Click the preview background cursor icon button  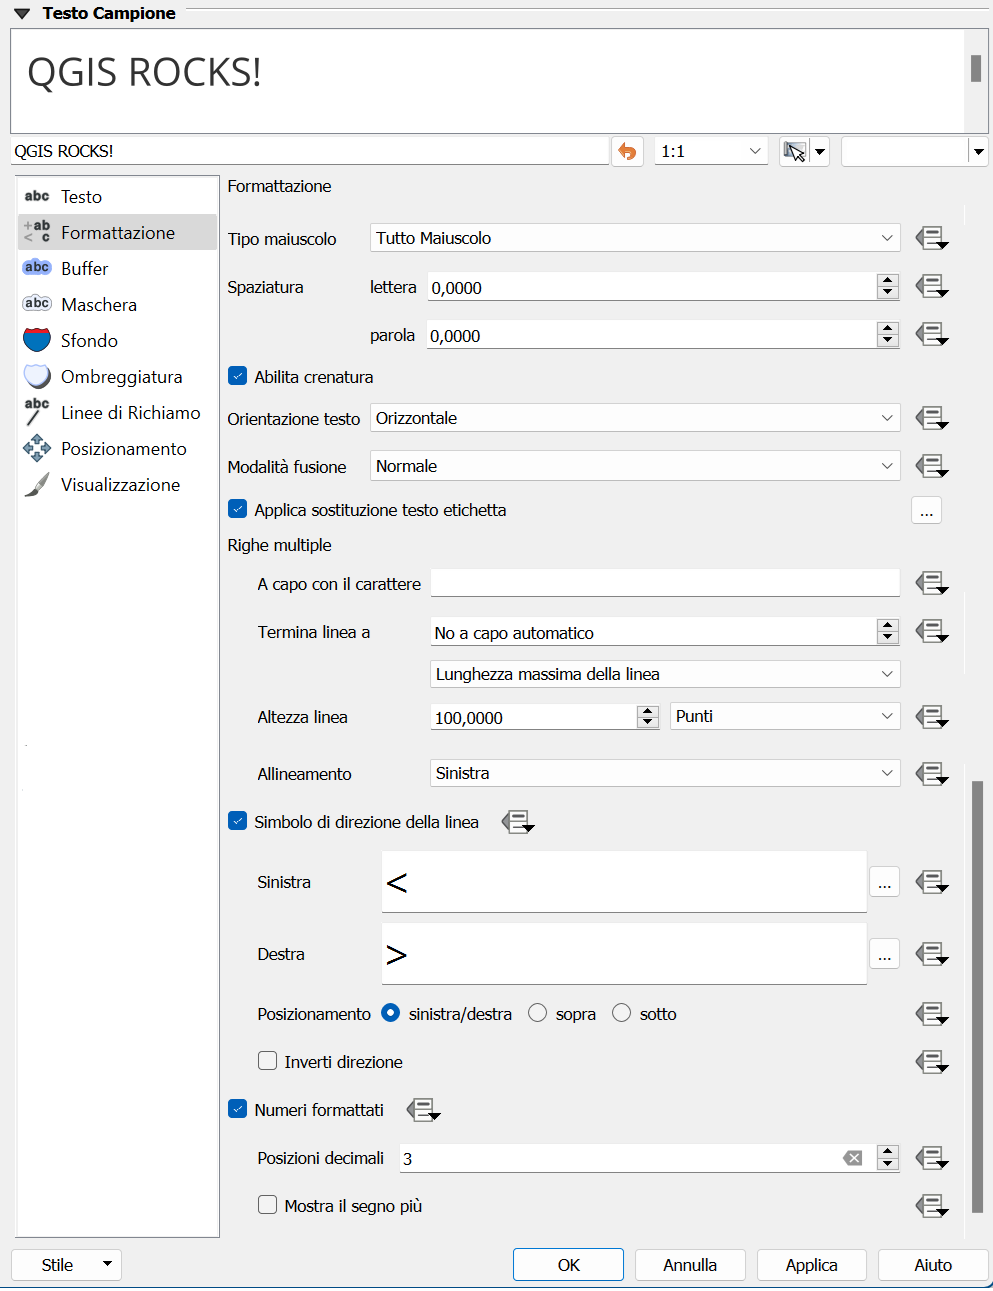tap(794, 151)
